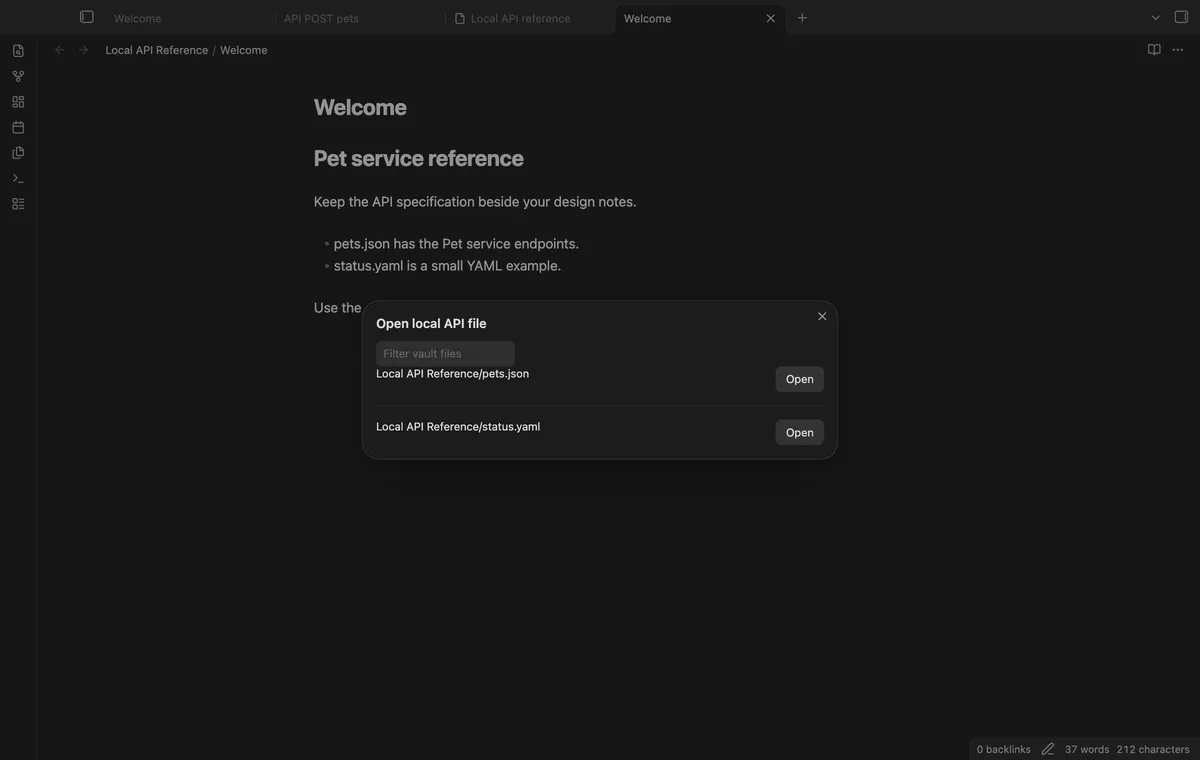The image size is (1200, 760).
Task: Click Local API Reference in breadcrumb
Action: (157, 50)
